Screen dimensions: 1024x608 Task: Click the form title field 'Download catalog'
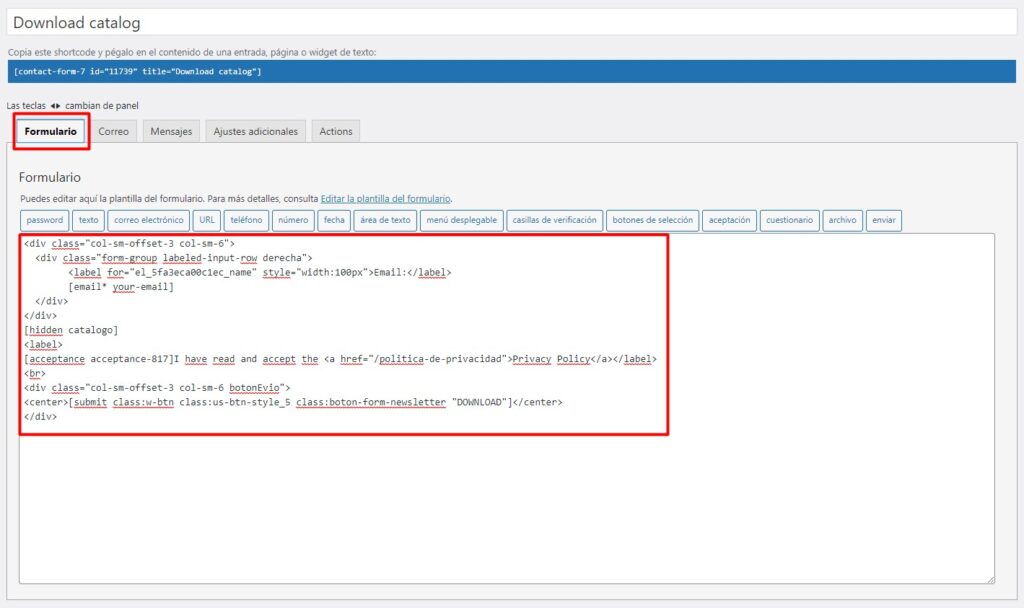[510, 22]
